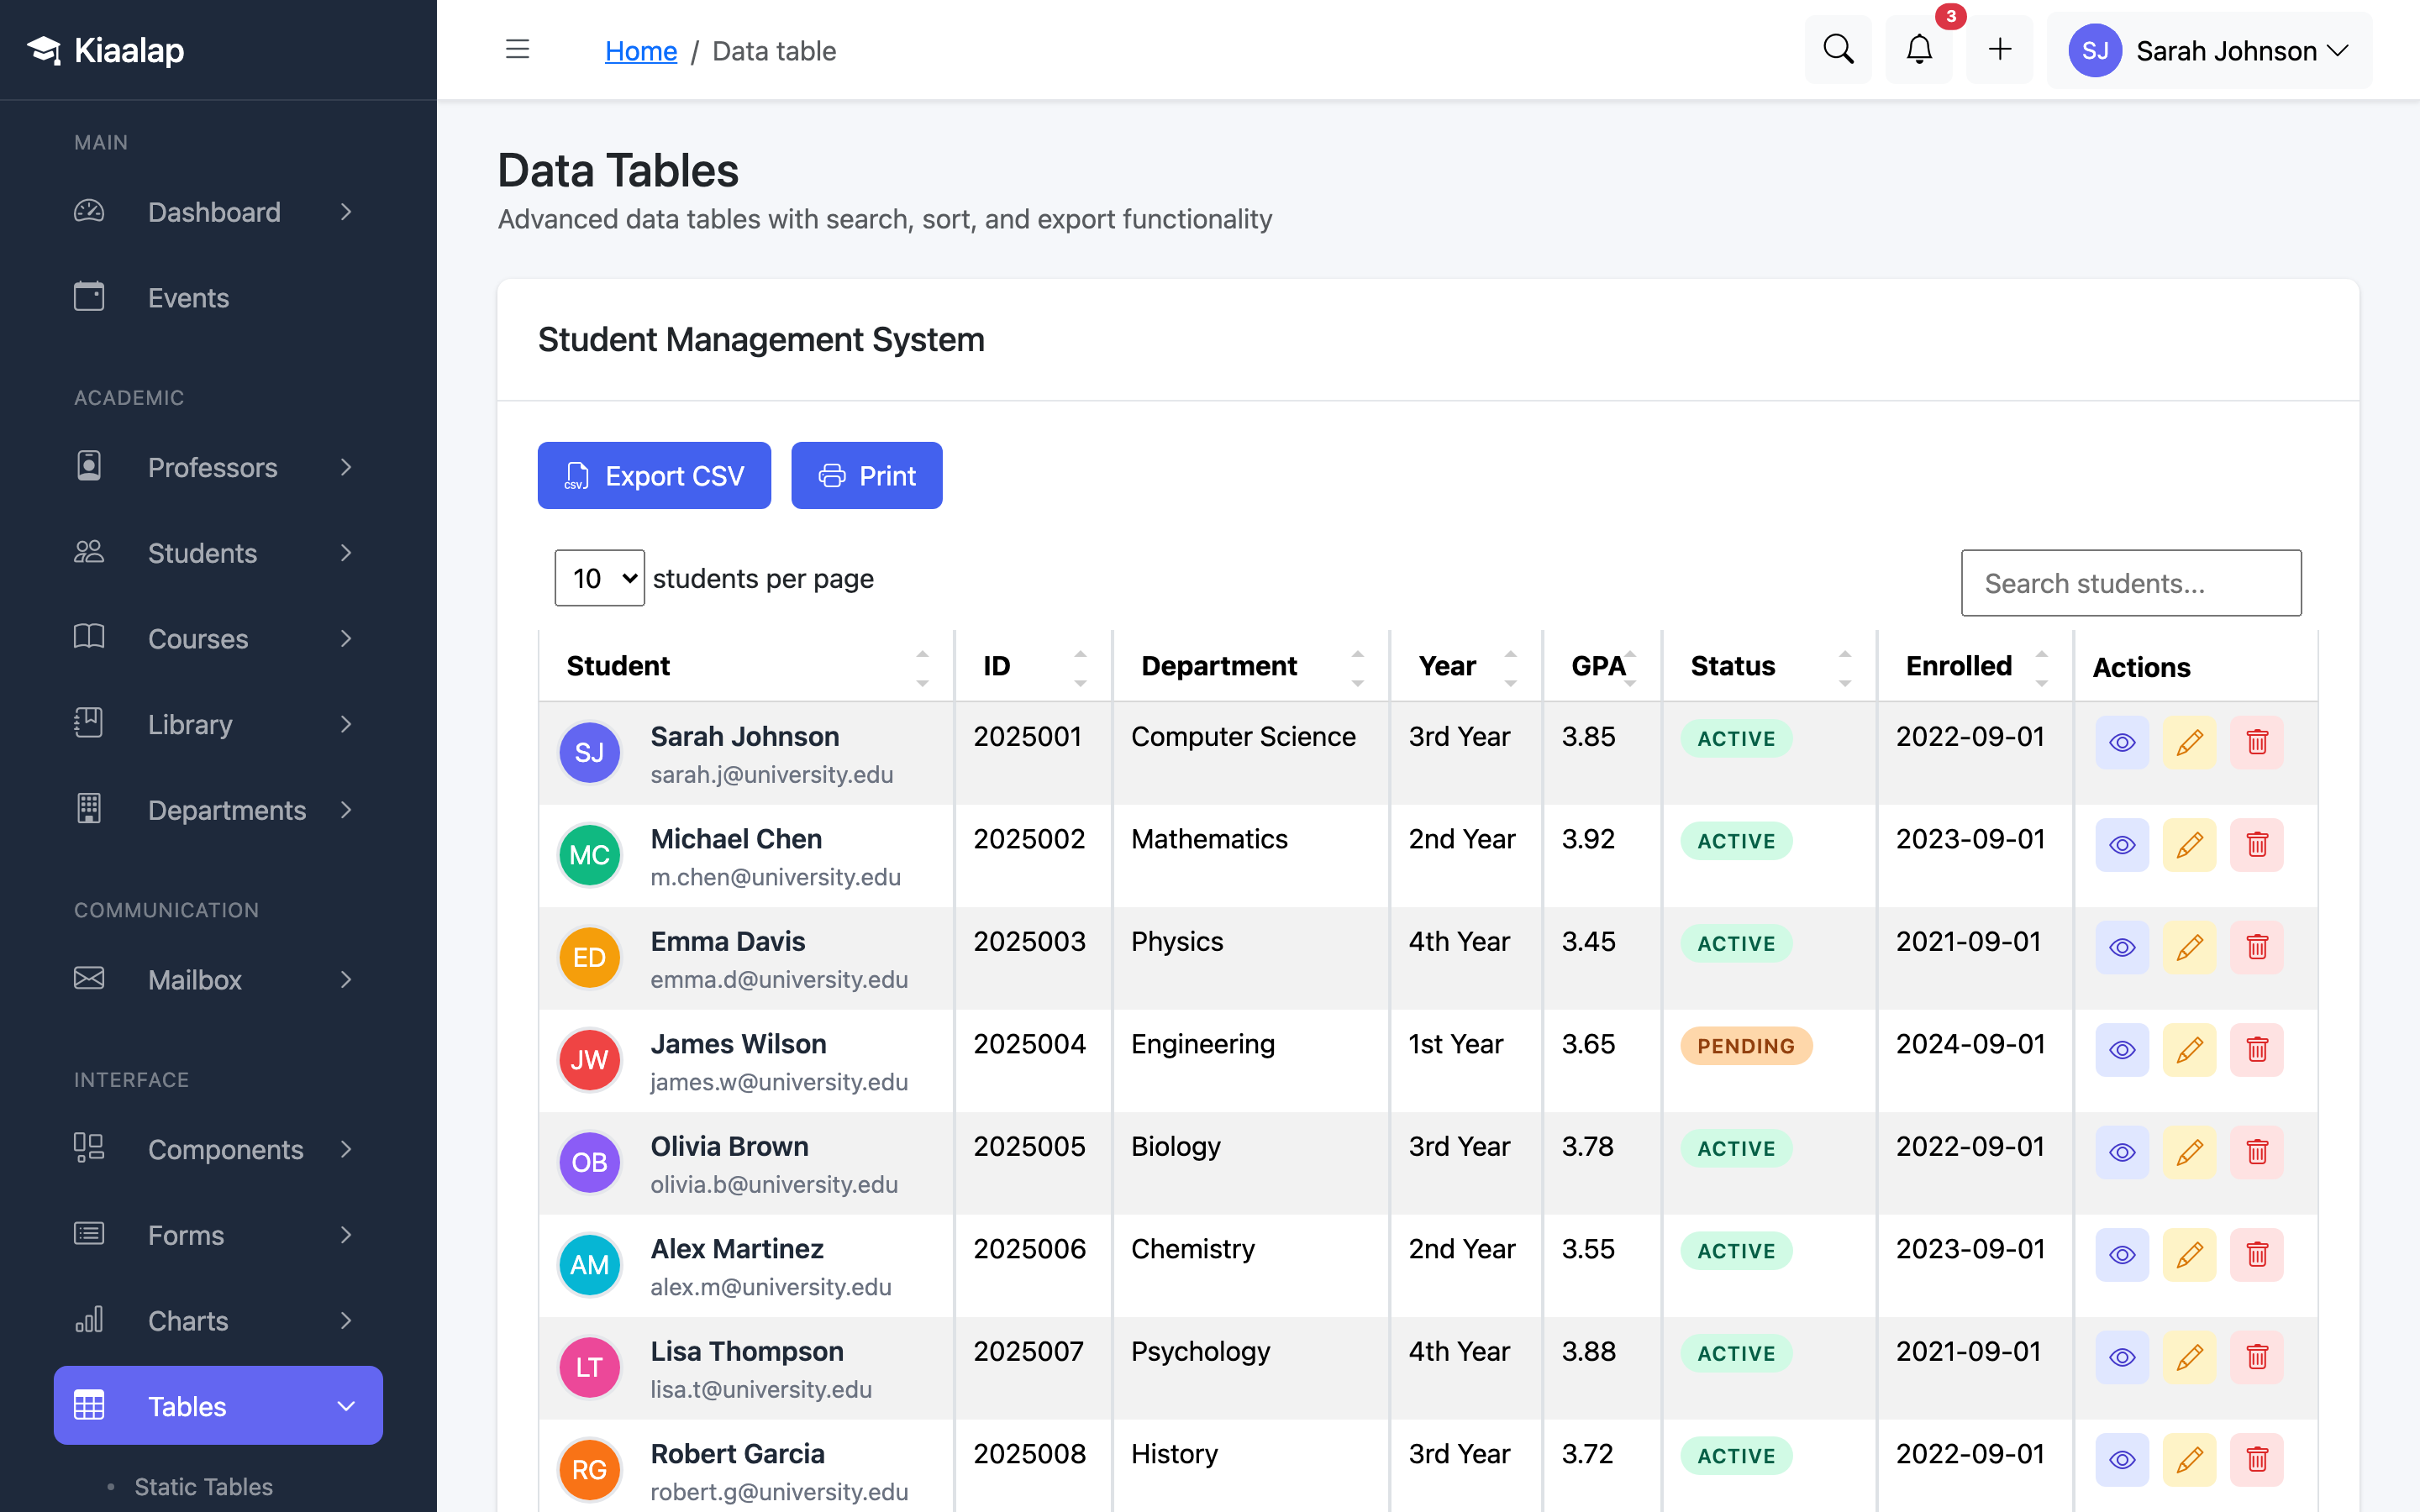
Task: Expand the Mailbox sidebar section
Action: point(218,979)
